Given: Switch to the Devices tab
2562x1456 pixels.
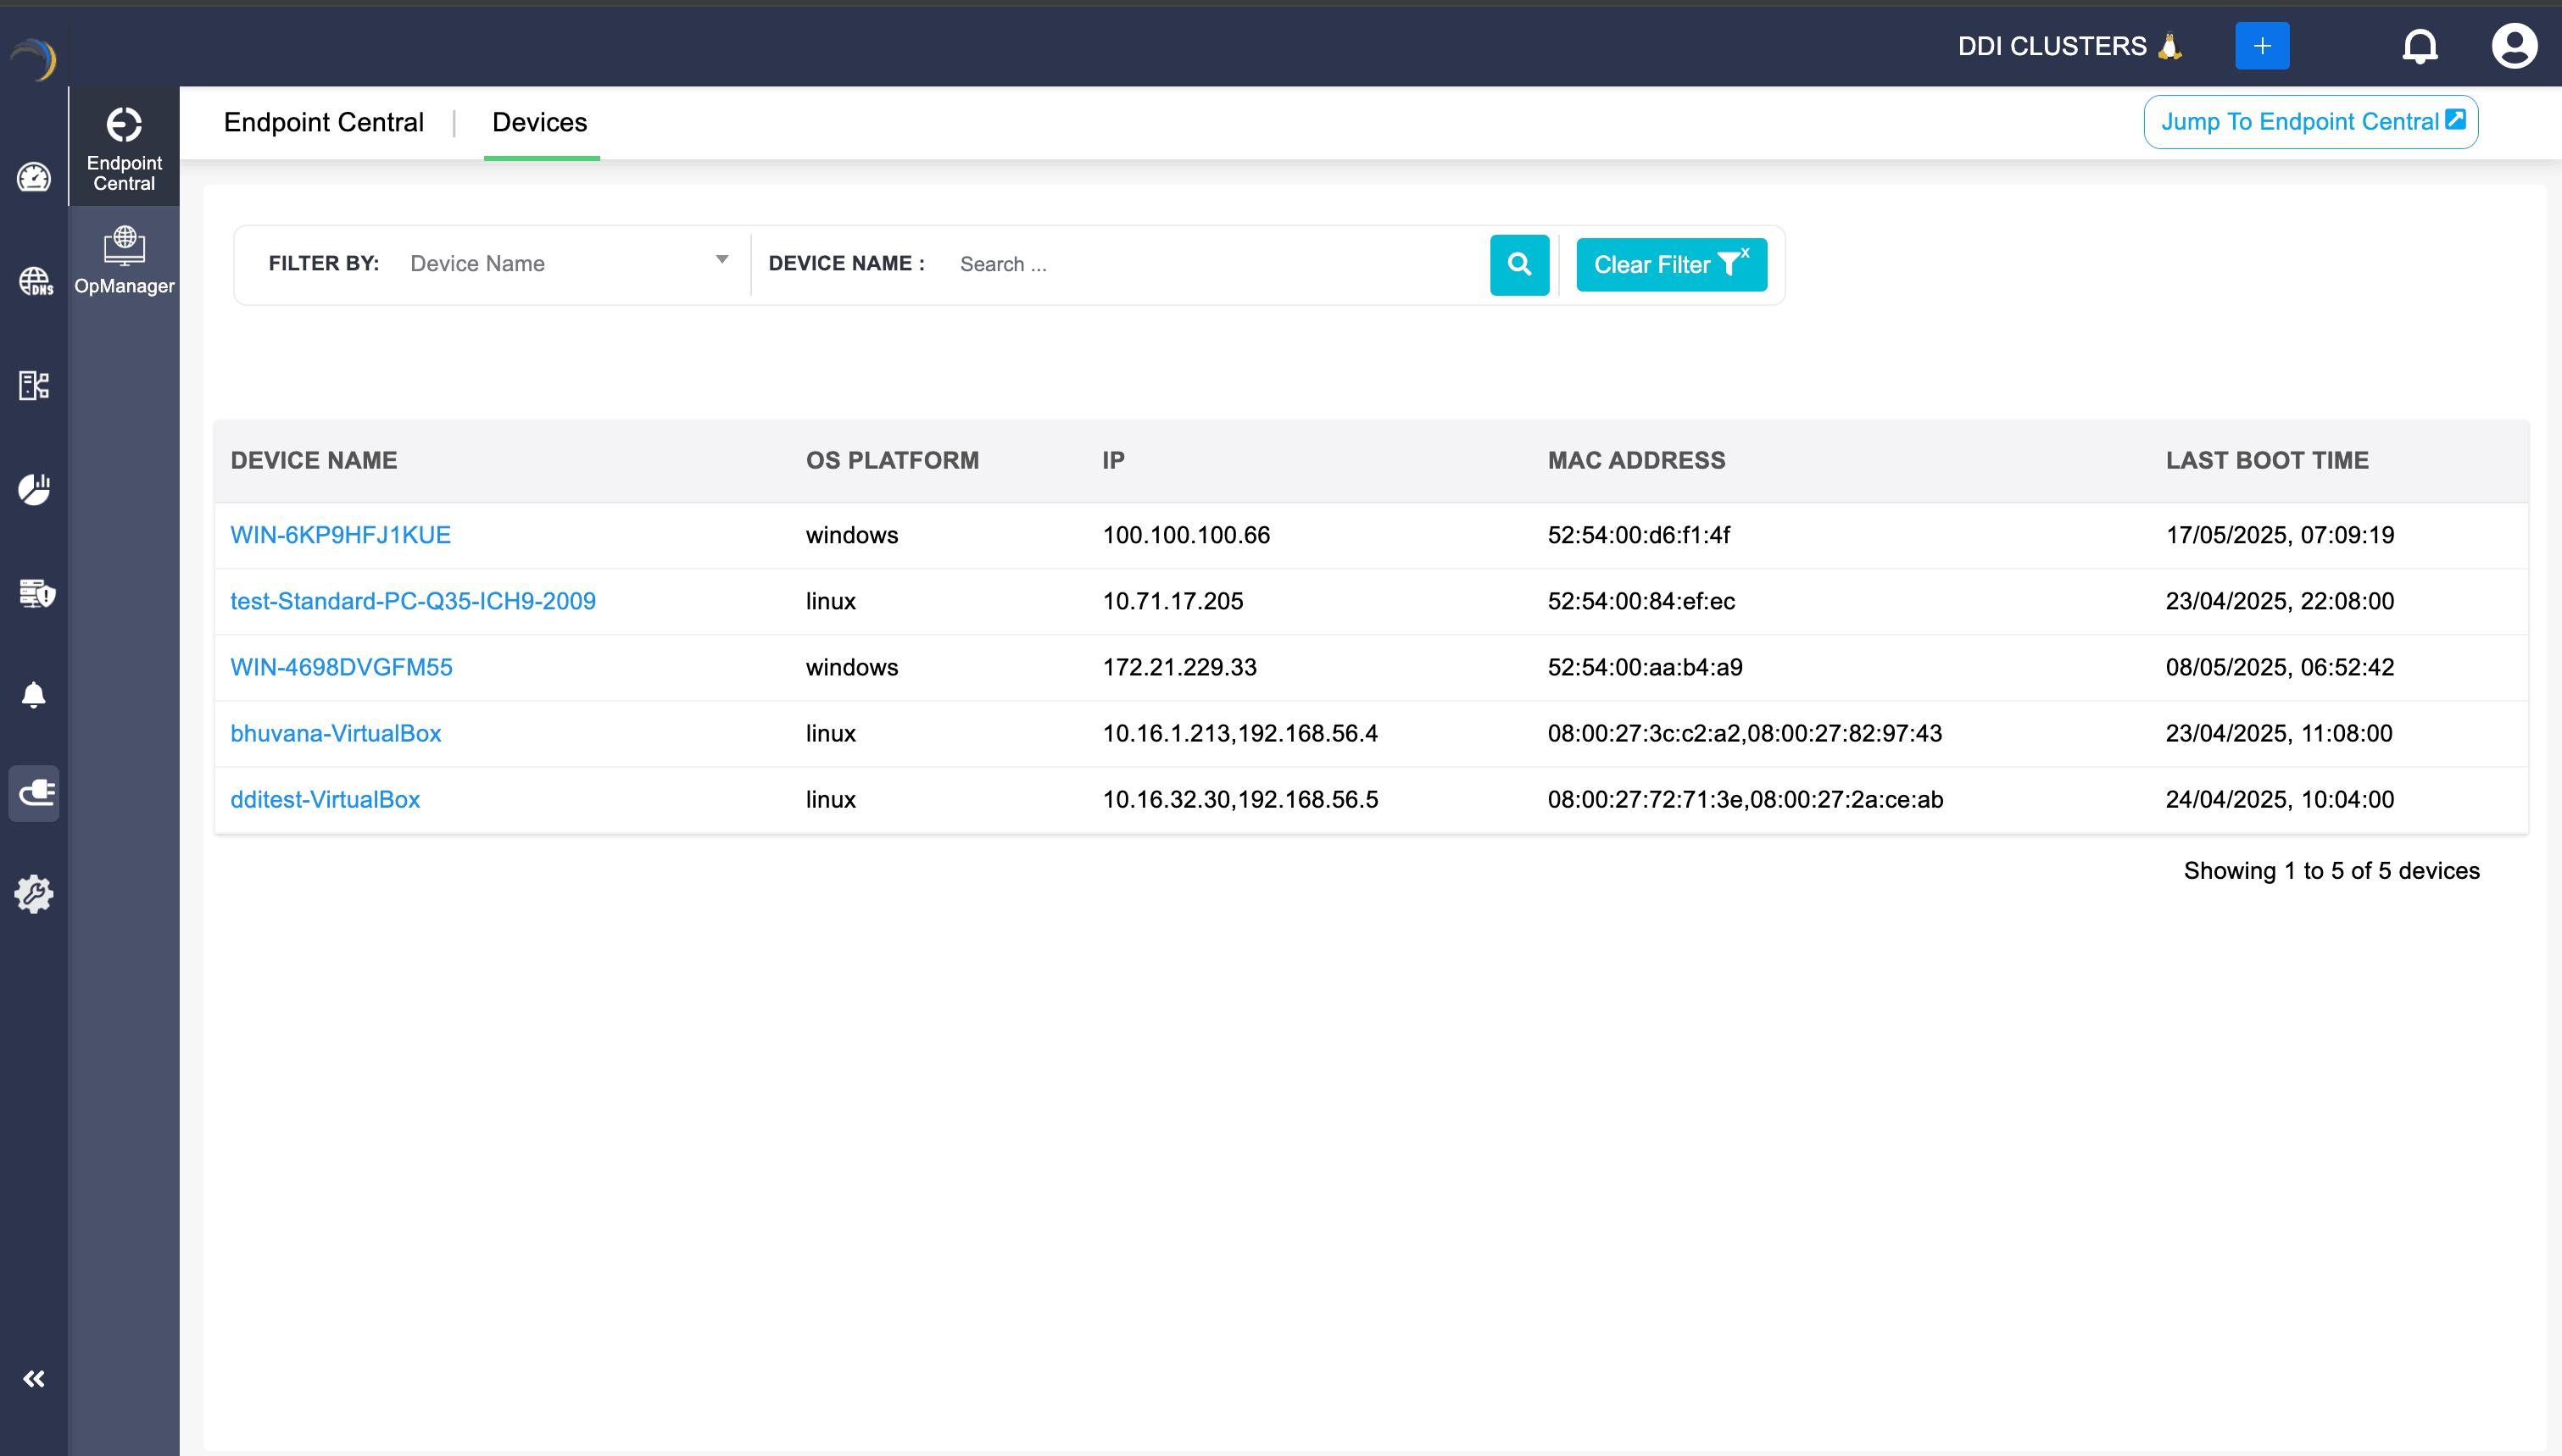Looking at the screenshot, I should click(540, 123).
